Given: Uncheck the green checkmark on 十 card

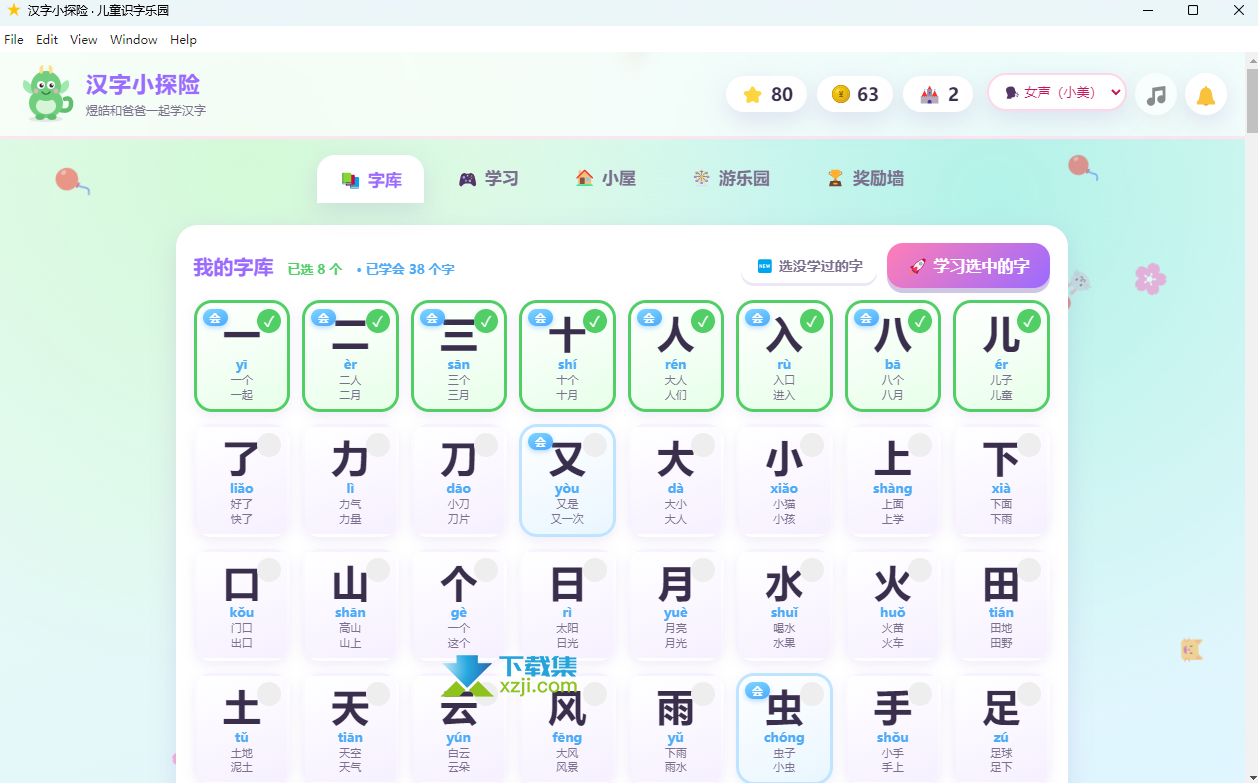Looking at the screenshot, I should click(x=595, y=321).
